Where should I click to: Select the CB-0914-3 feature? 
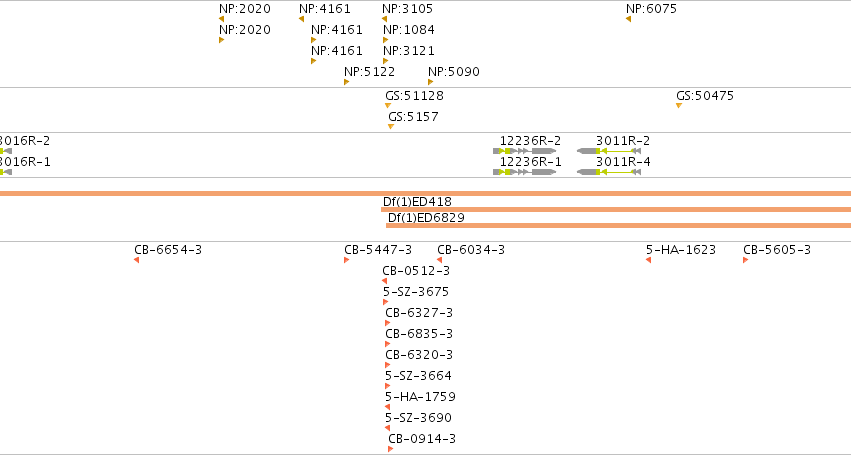(391, 450)
